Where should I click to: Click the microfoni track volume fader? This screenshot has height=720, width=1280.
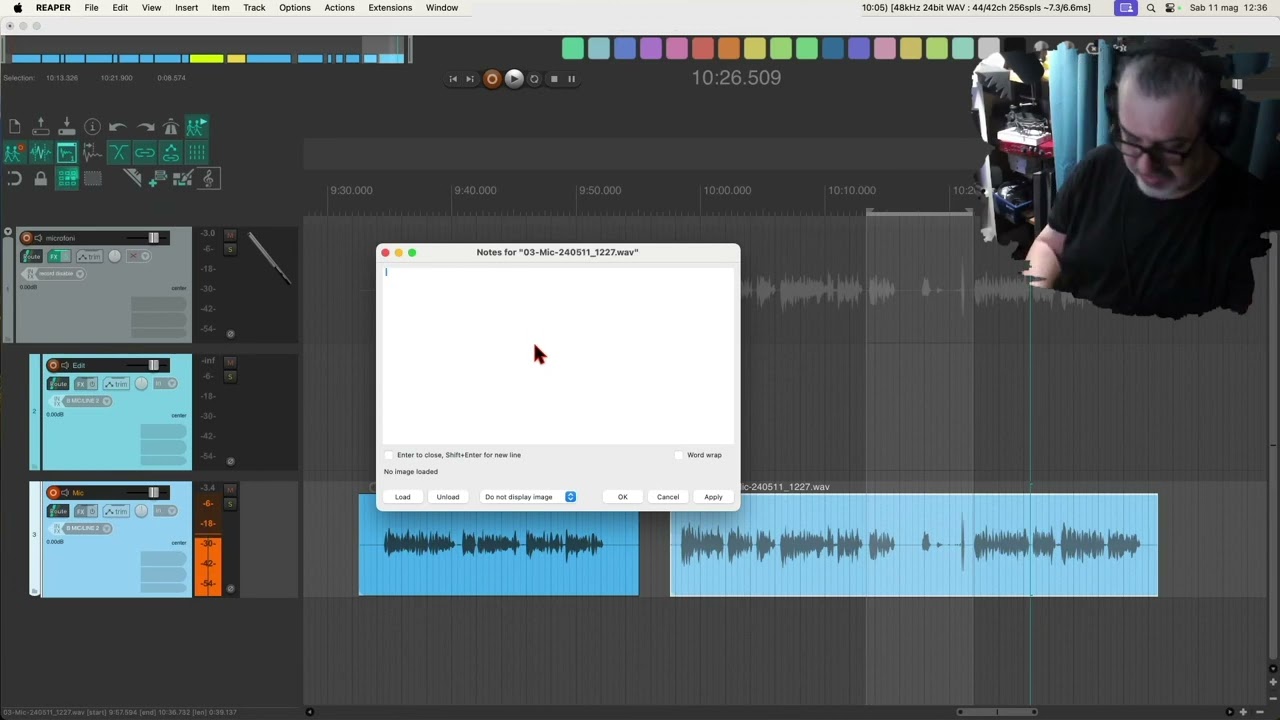154,238
